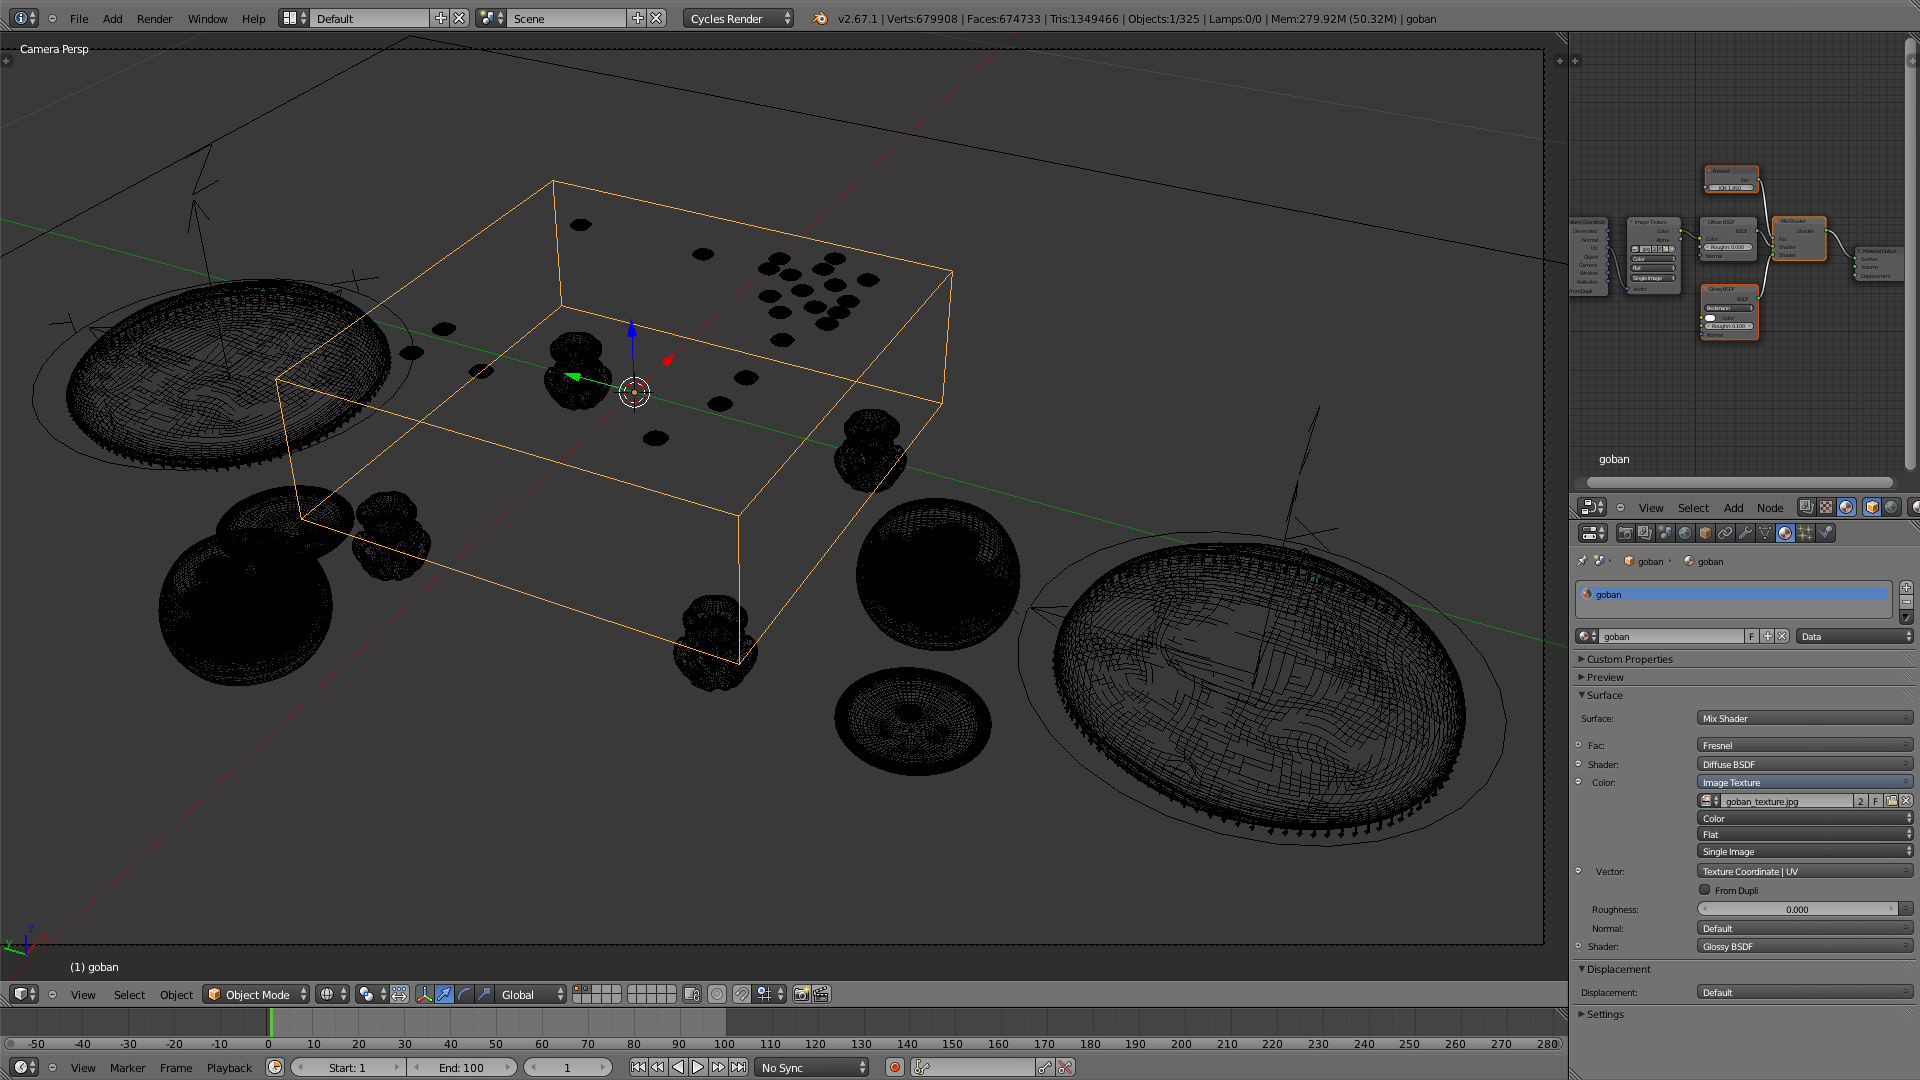
Task: Play the animation in reverse
Action: click(x=678, y=1067)
